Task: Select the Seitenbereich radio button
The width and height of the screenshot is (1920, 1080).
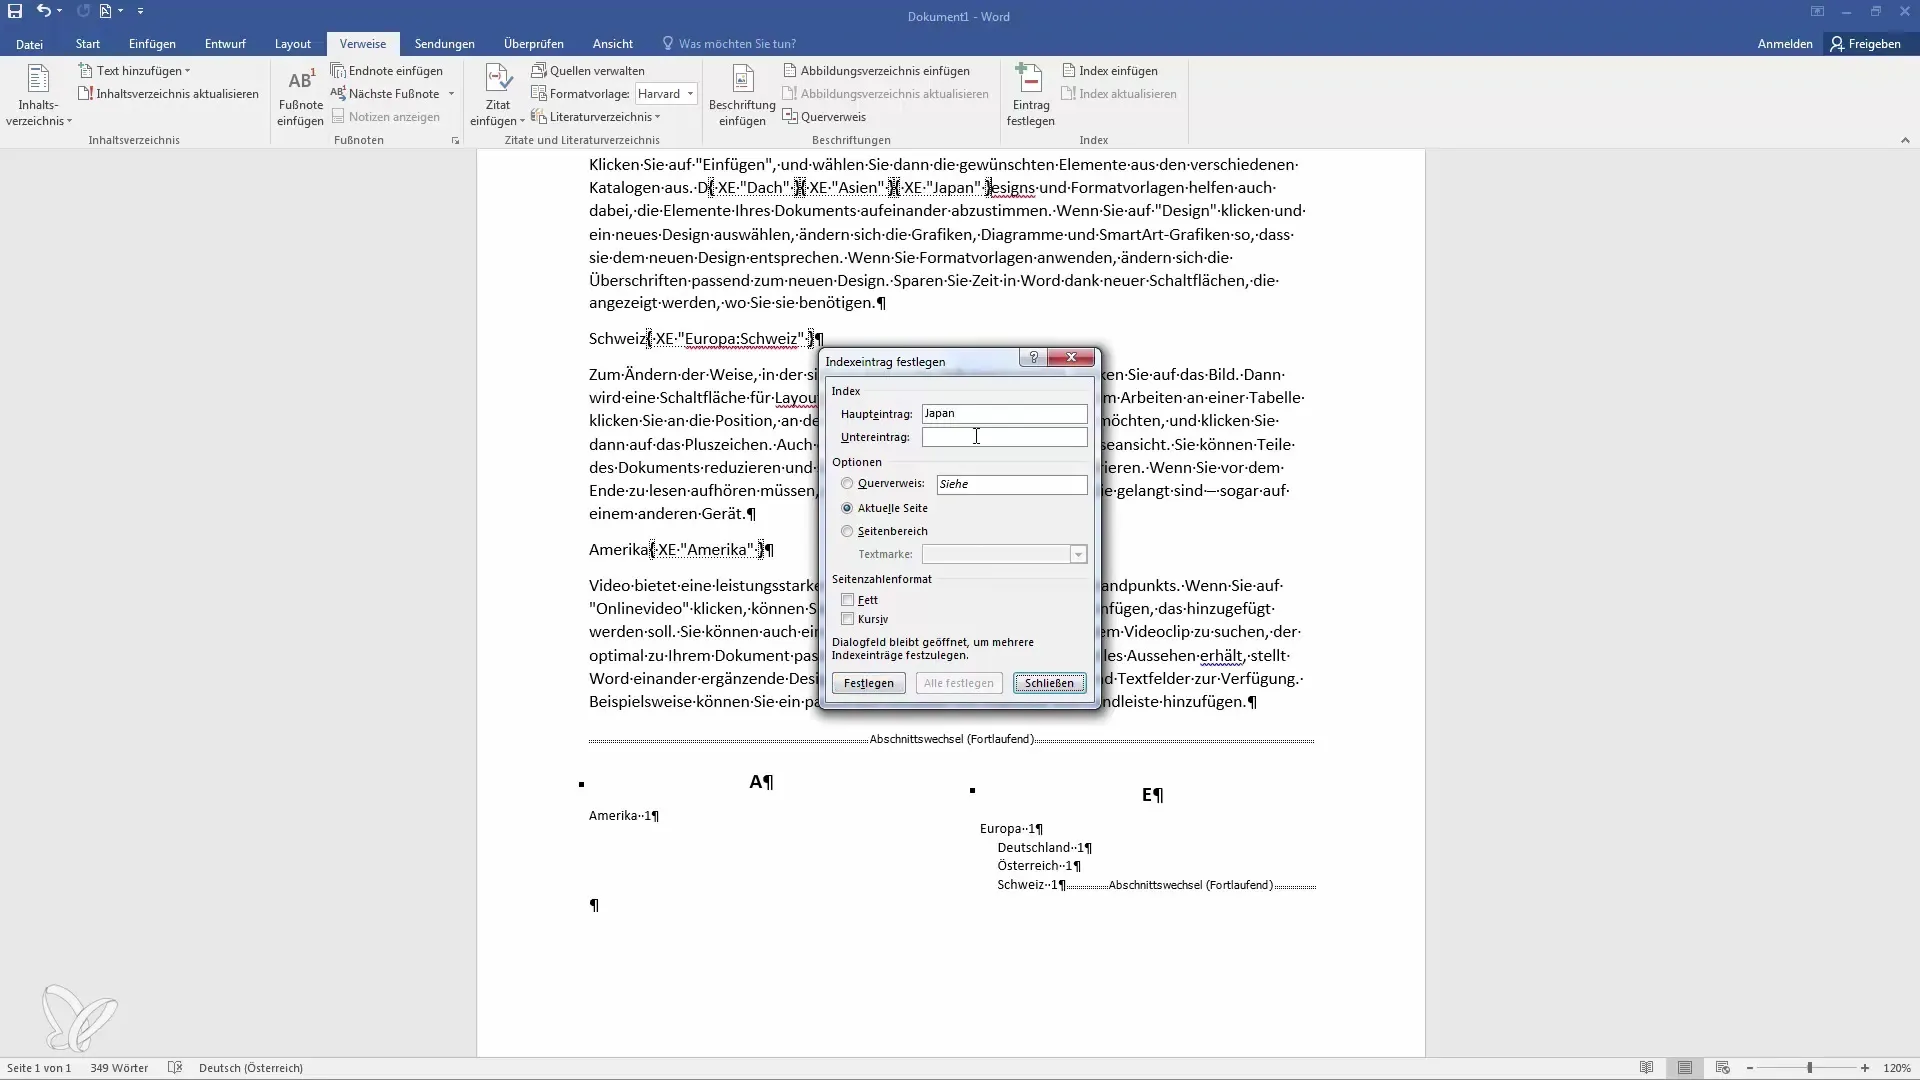Action: (x=847, y=531)
